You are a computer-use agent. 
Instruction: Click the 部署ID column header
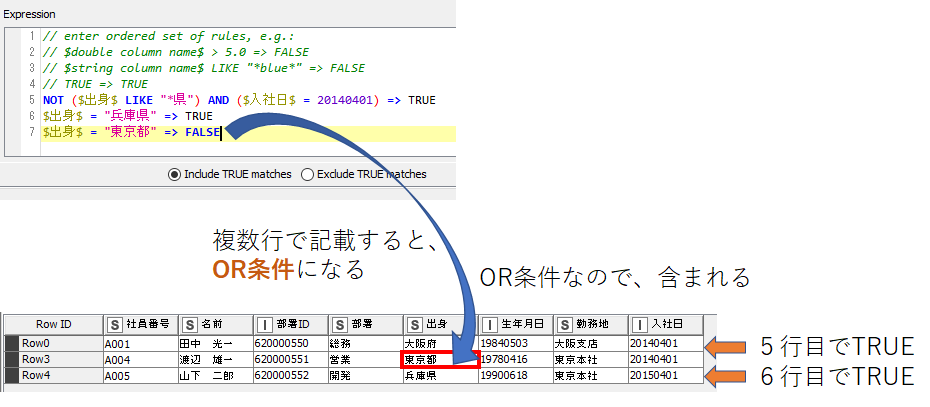tap(291, 325)
